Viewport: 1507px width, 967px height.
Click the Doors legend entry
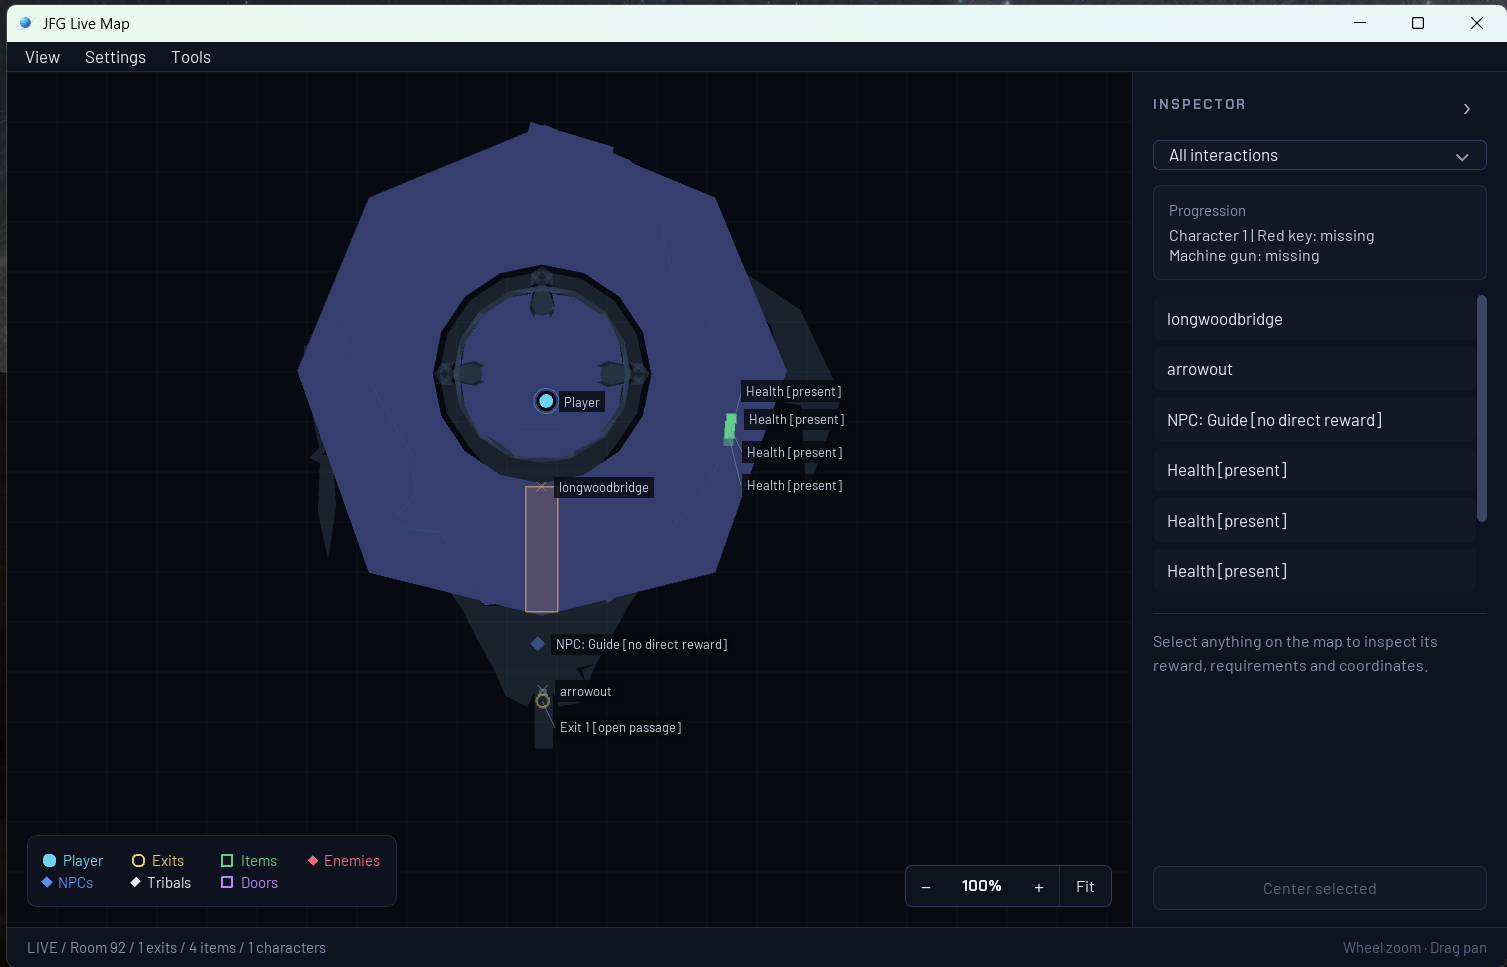249,883
